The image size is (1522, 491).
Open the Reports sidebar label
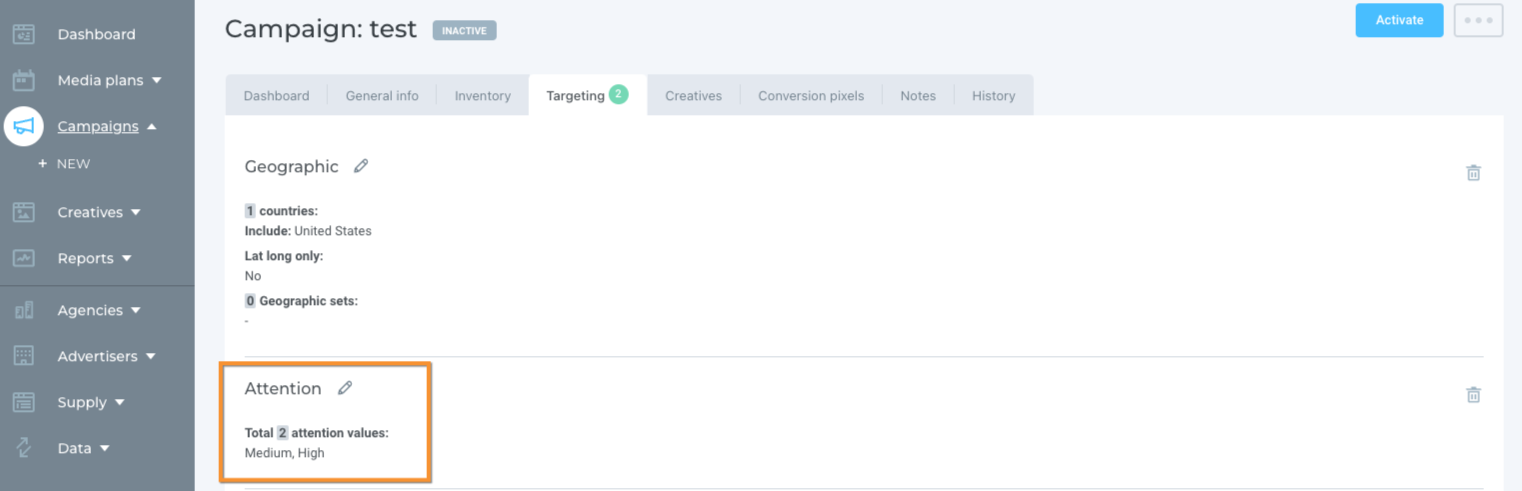85,258
